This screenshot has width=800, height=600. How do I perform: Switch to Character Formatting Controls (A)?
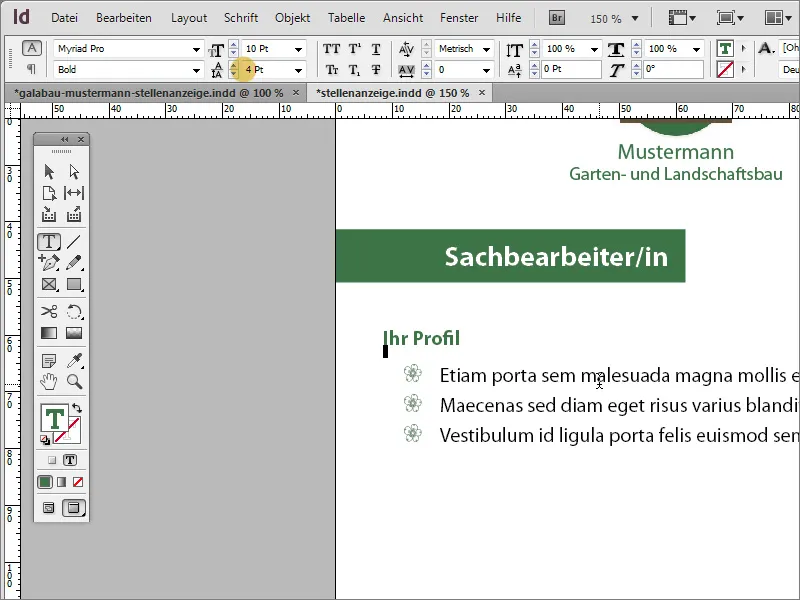coord(32,48)
